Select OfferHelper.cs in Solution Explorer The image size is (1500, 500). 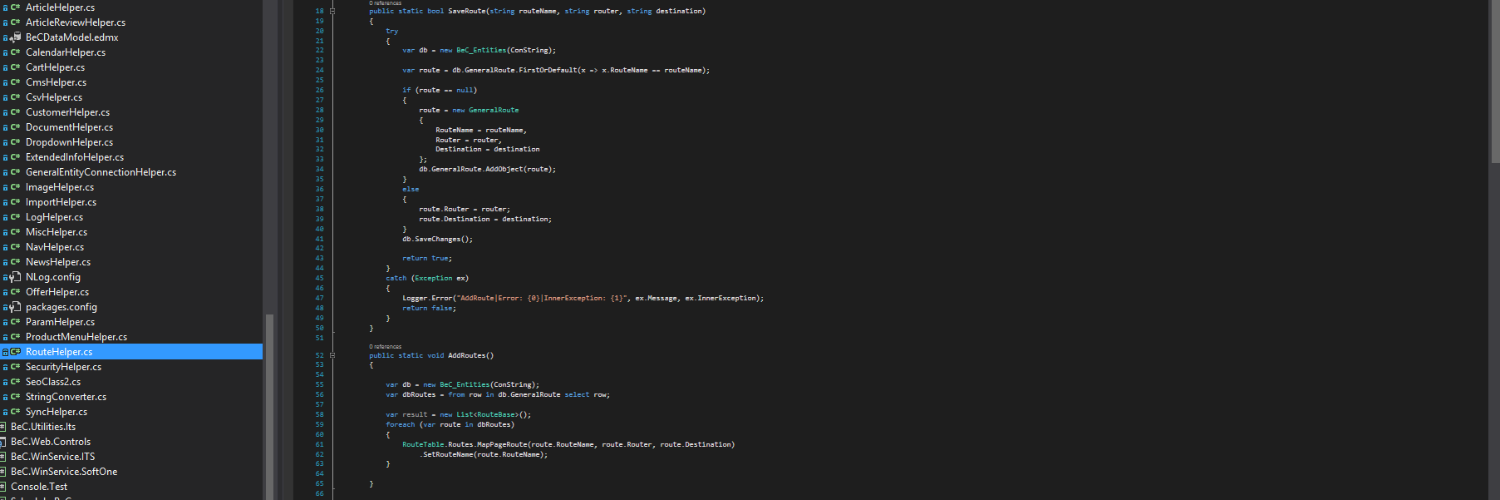point(57,292)
